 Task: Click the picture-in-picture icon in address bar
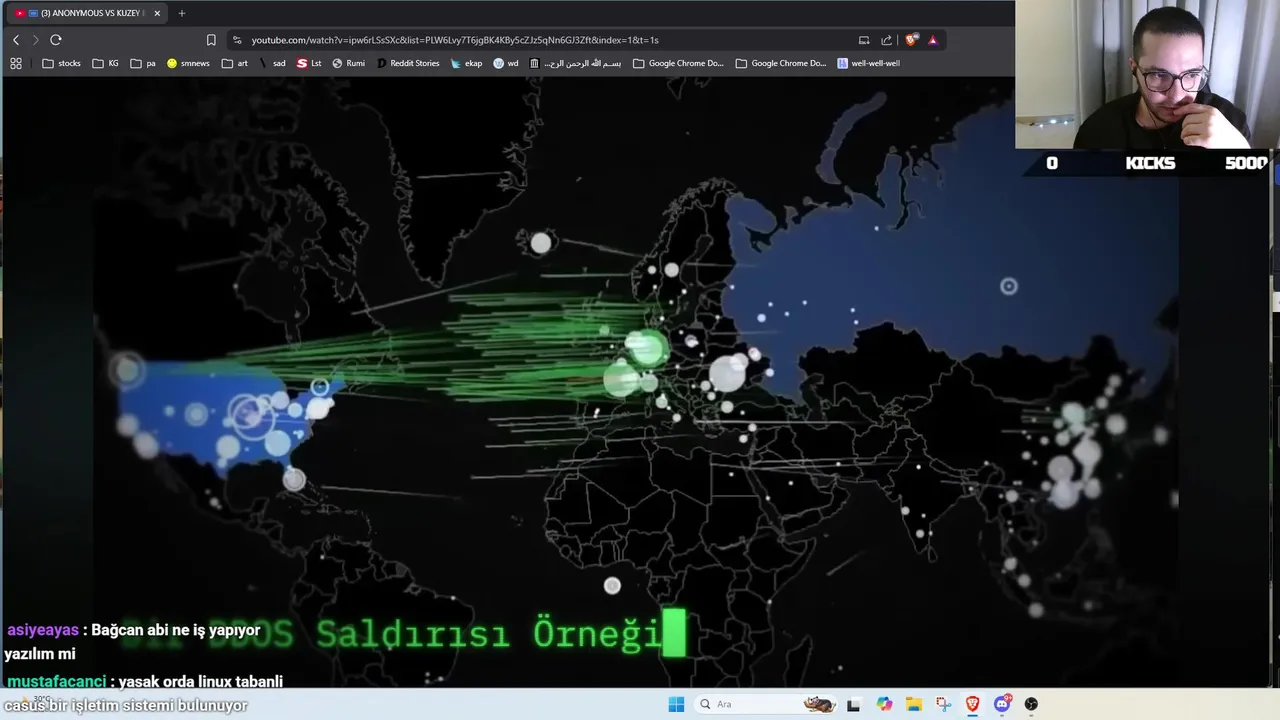click(x=864, y=40)
